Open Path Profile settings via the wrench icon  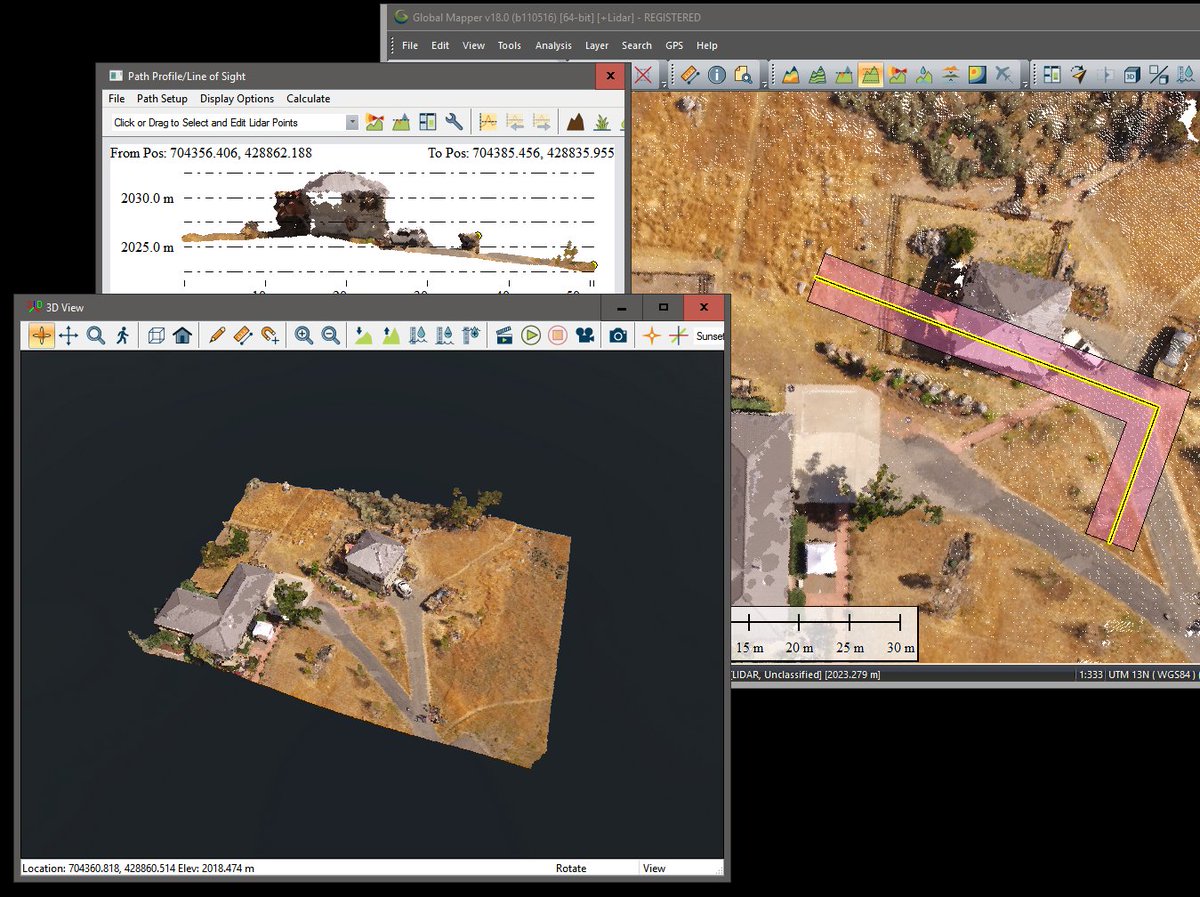click(455, 121)
